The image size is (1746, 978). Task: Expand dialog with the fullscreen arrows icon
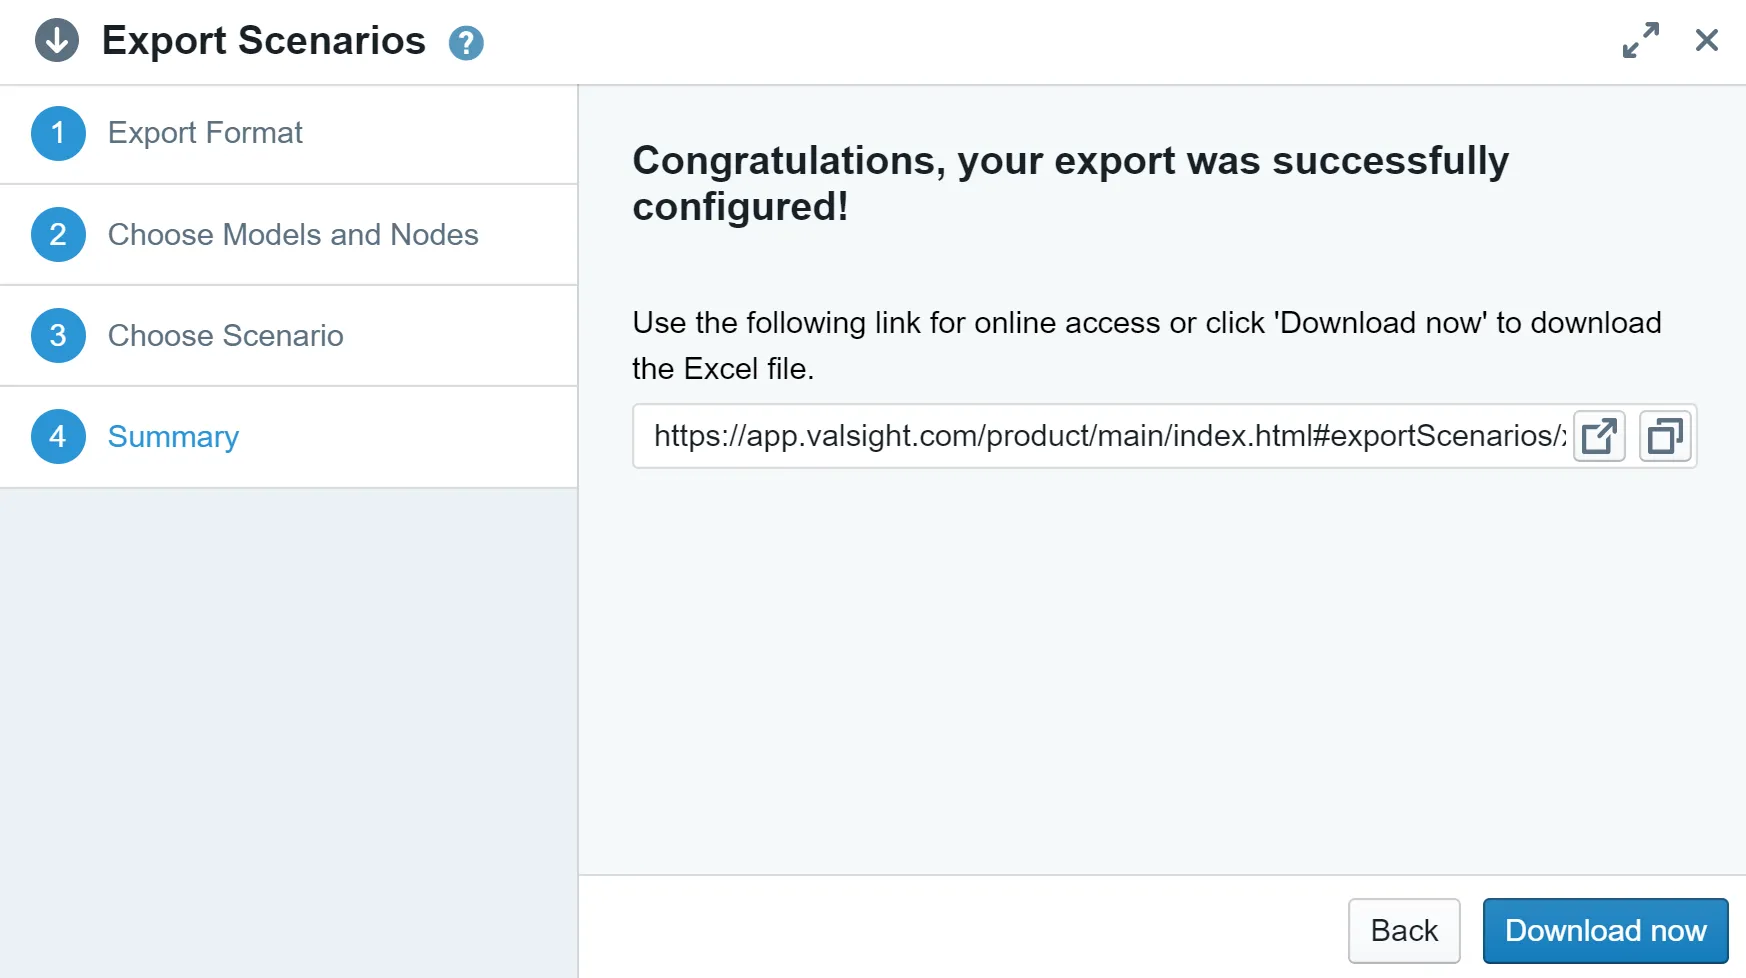click(x=1640, y=40)
